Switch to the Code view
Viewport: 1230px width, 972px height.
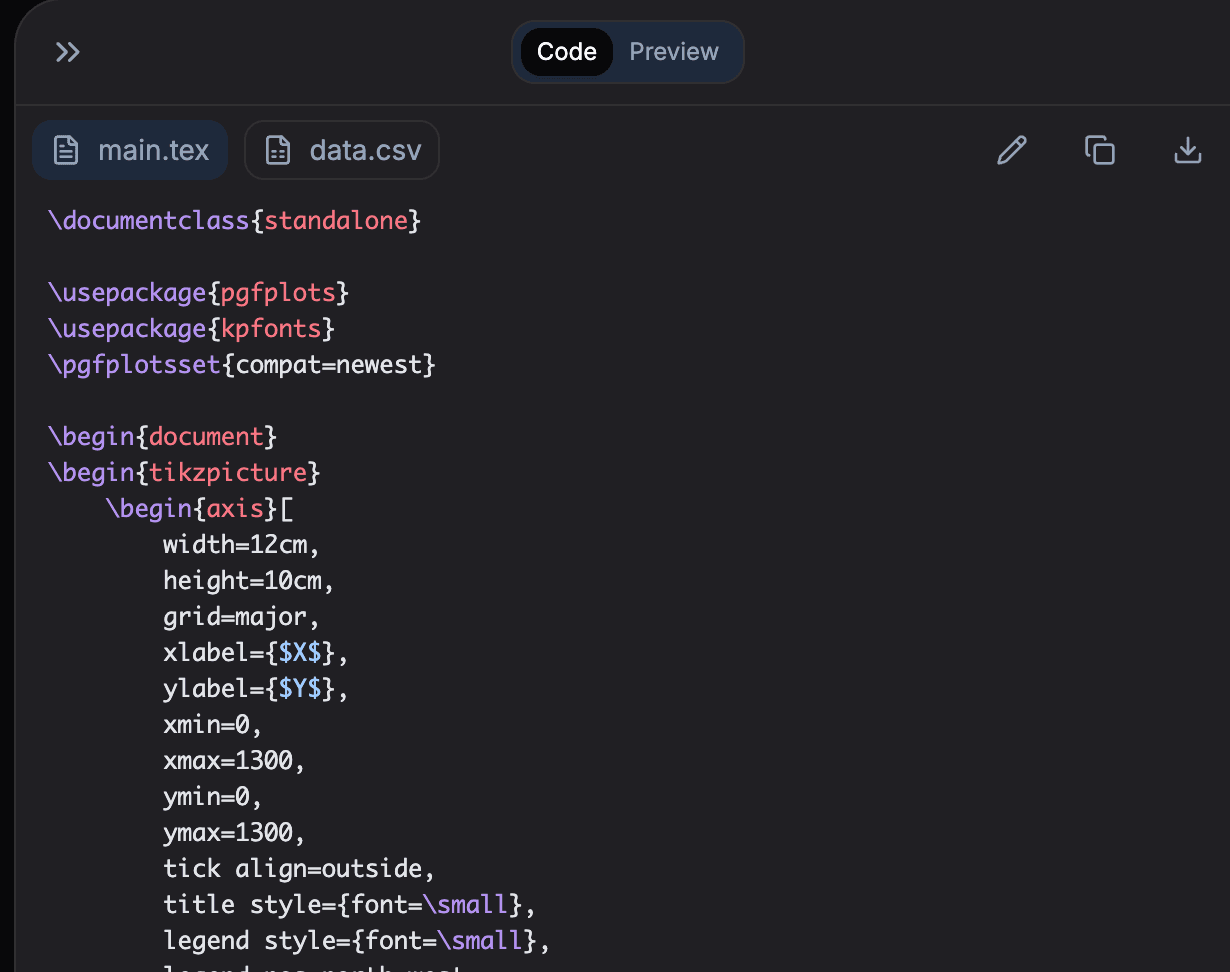tap(566, 52)
